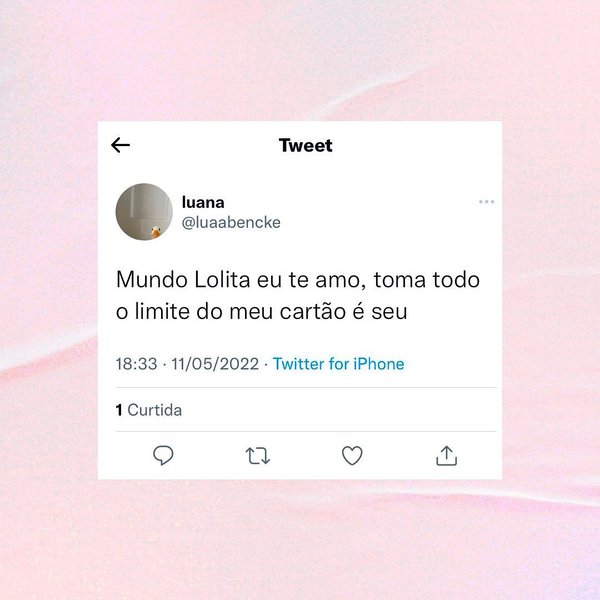Retweet using the arrows icon
The height and width of the screenshot is (600, 600).
[x=258, y=456]
